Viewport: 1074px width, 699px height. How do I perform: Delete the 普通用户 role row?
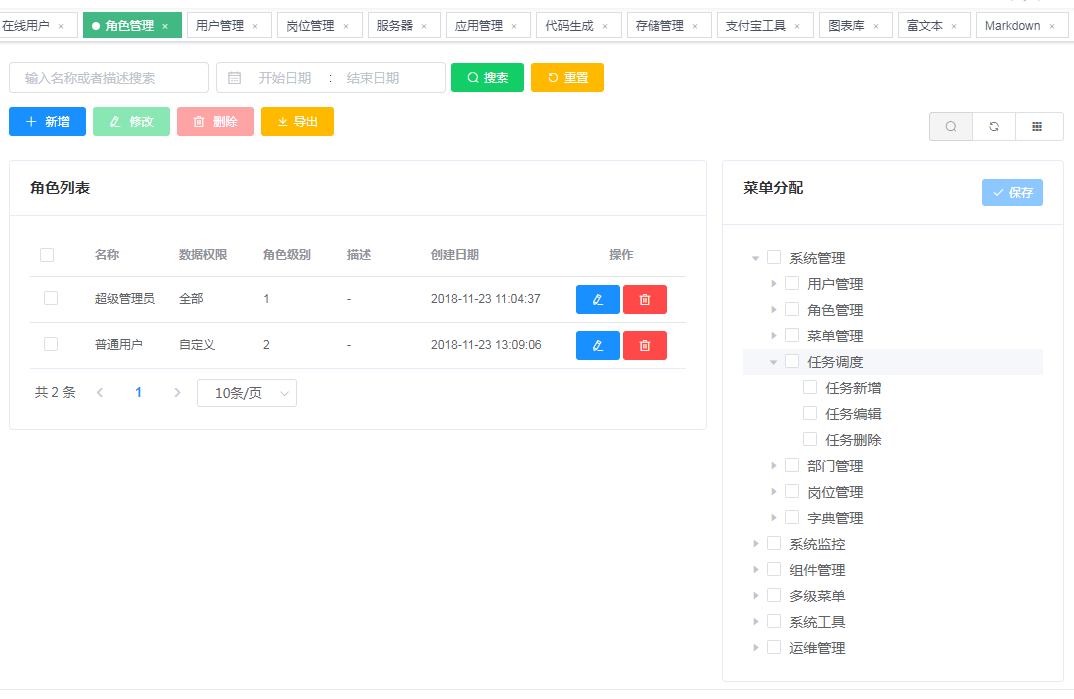[x=645, y=346]
